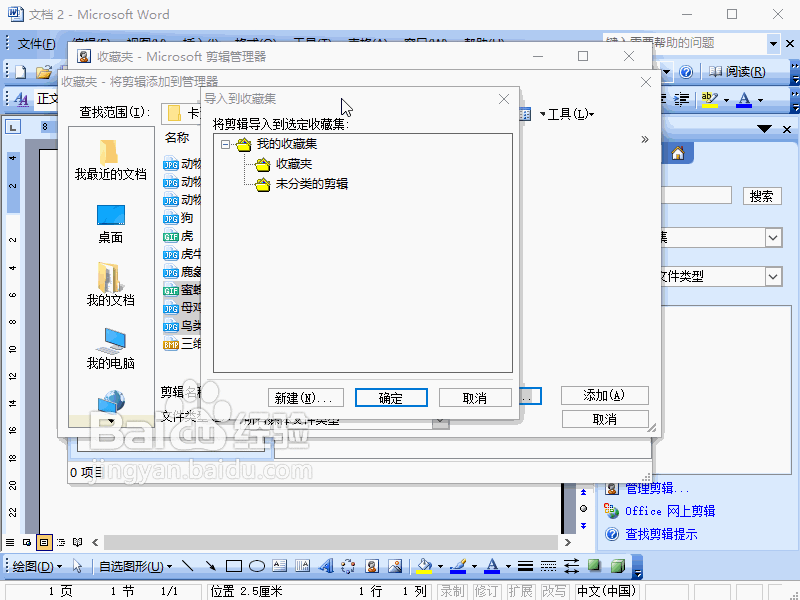
Task: Insert a vertical text box
Action: pyautogui.click(x=303, y=566)
